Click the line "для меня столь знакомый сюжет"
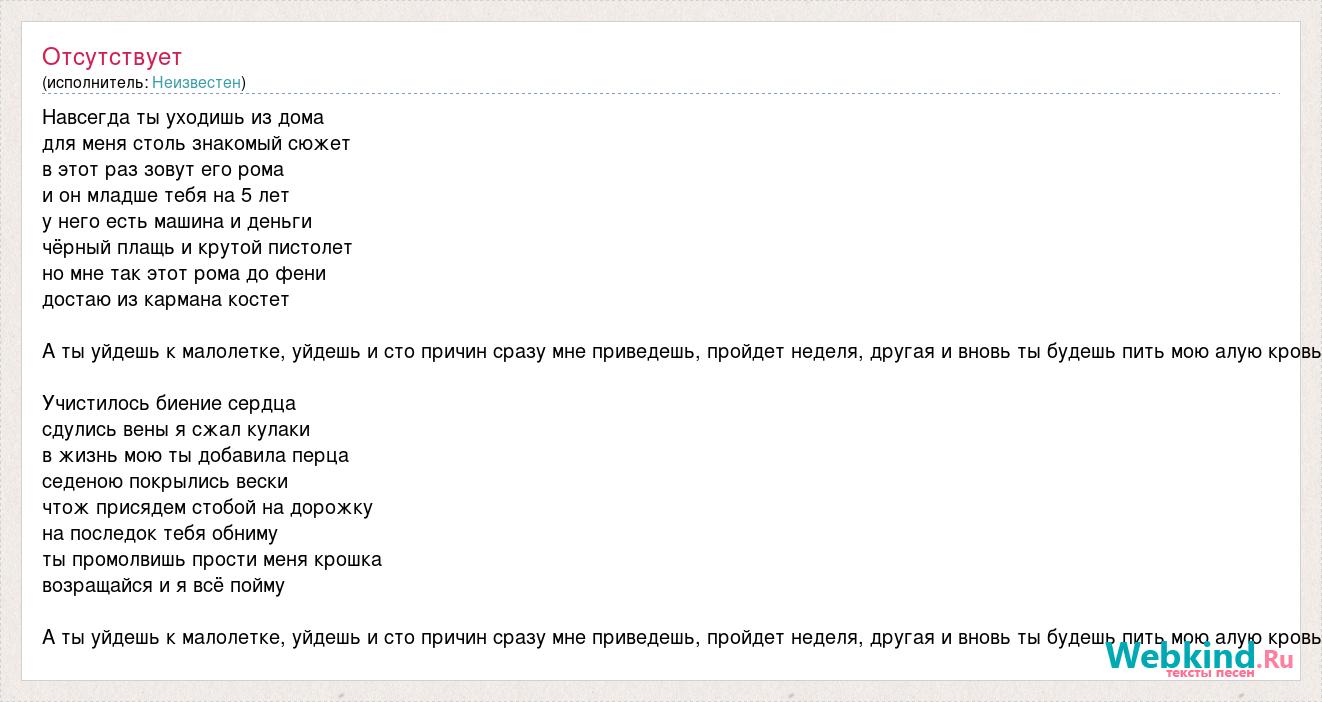The image size is (1322, 702). (196, 143)
